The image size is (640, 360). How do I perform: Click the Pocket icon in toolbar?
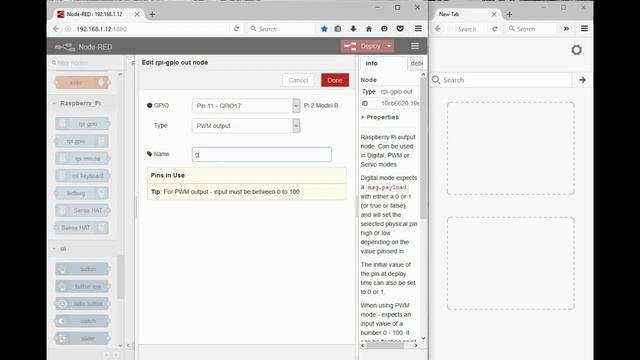(400, 29)
